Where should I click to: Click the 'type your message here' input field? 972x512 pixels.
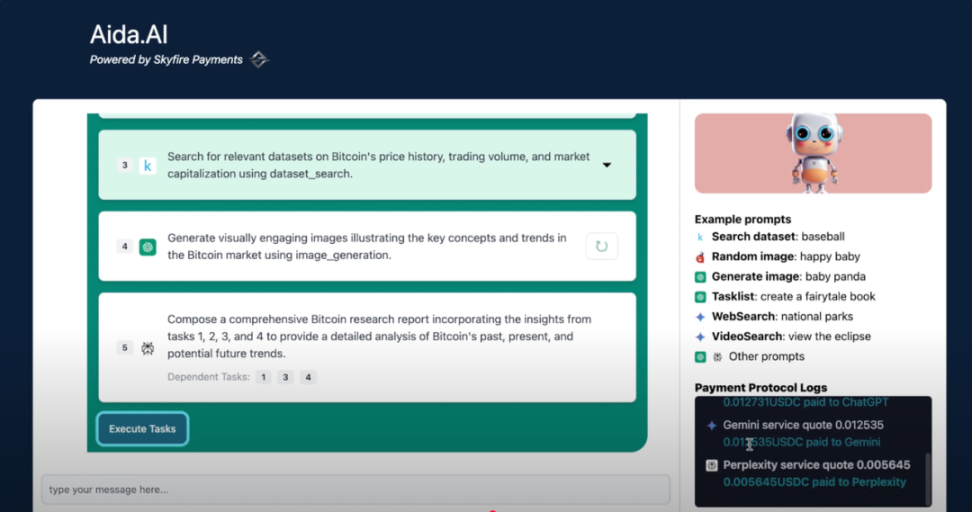coord(356,490)
